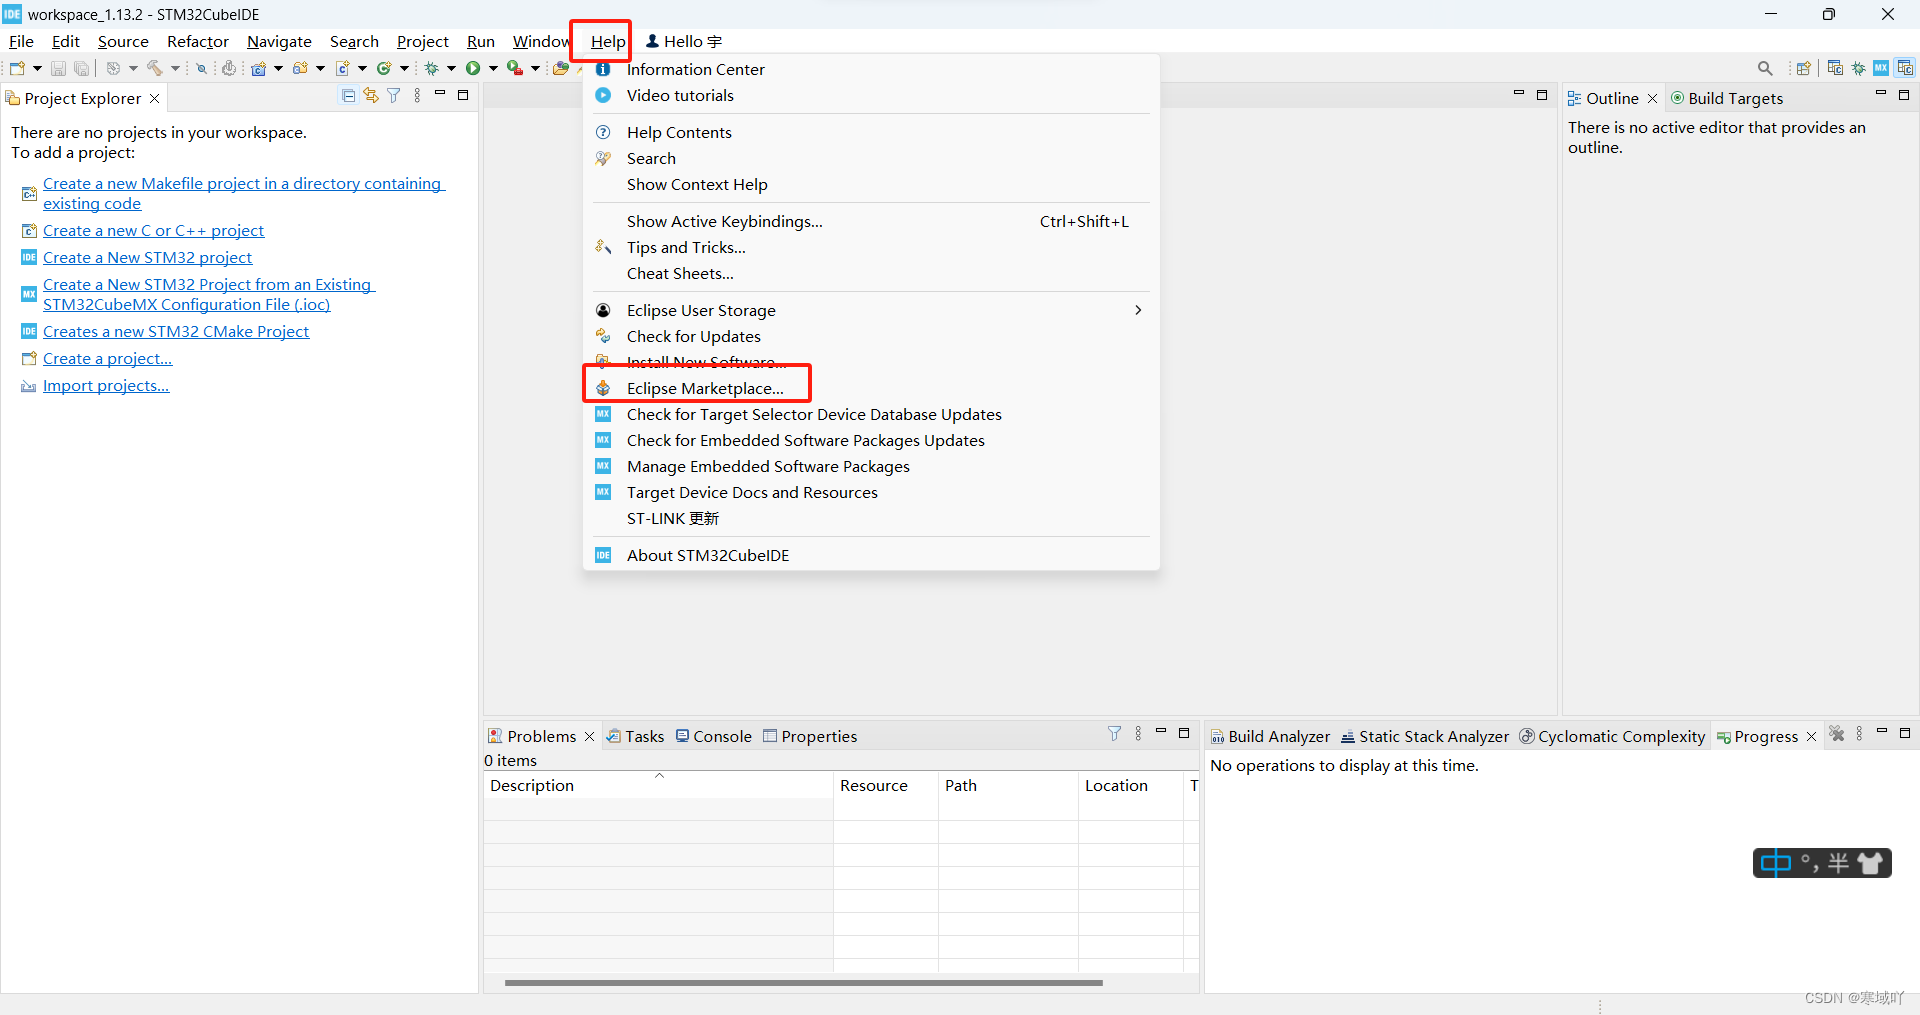Image resolution: width=1920 pixels, height=1015 pixels.
Task: Click the New C++ class green icon
Action: click(383, 68)
